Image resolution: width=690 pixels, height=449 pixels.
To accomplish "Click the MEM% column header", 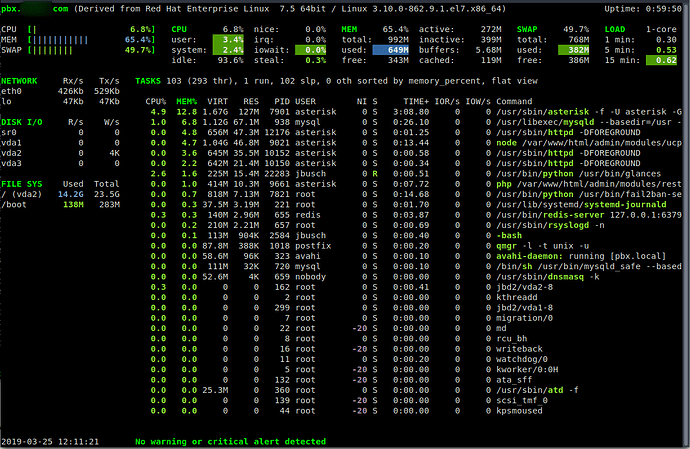I will point(187,102).
